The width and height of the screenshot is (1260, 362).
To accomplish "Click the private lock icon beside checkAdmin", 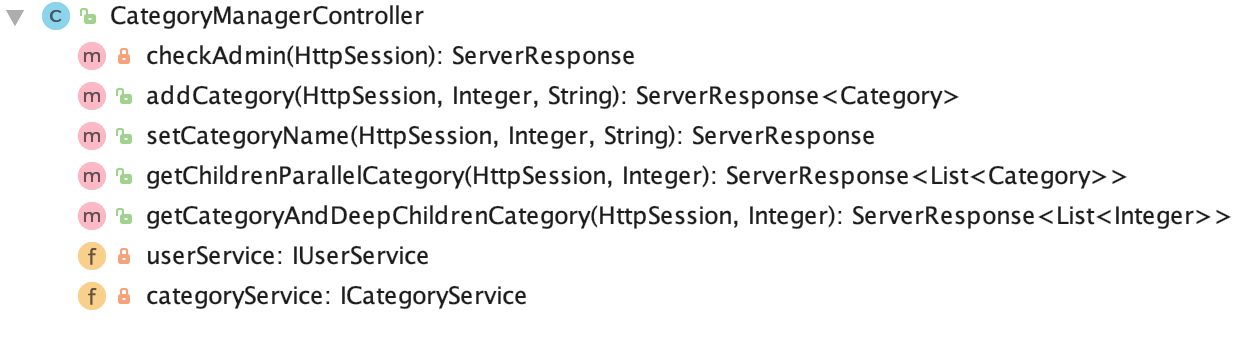I will [124, 57].
